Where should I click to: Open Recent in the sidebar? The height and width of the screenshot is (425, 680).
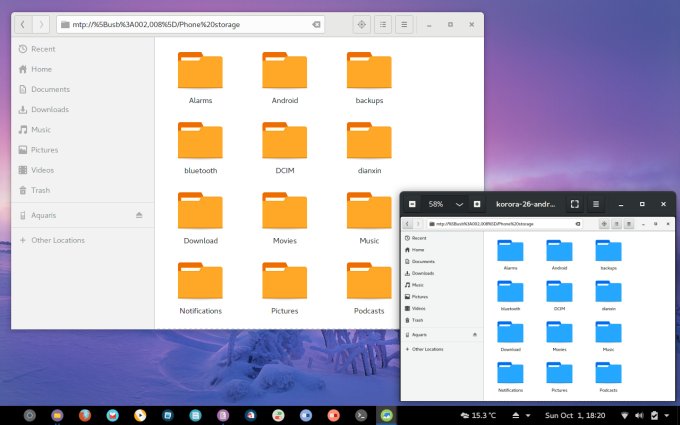pos(42,48)
